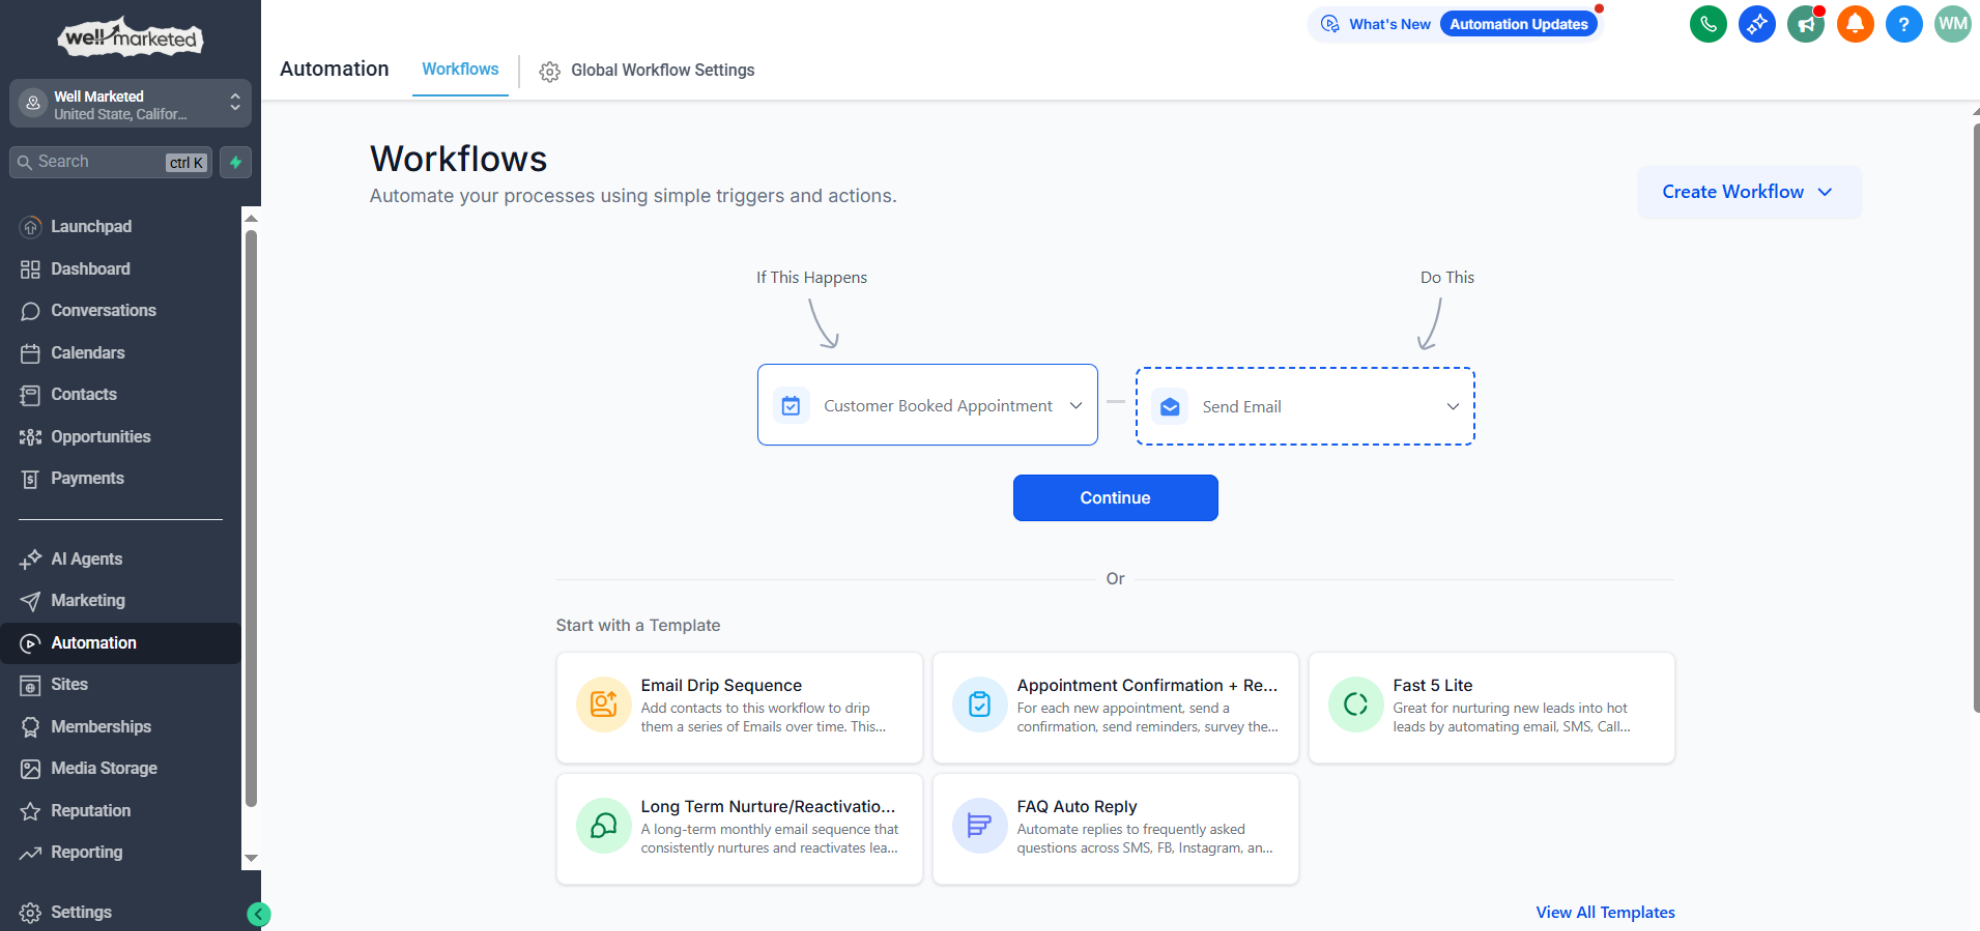Expand the Send Email action dropdown
The width and height of the screenshot is (1980, 931).
(x=1452, y=406)
